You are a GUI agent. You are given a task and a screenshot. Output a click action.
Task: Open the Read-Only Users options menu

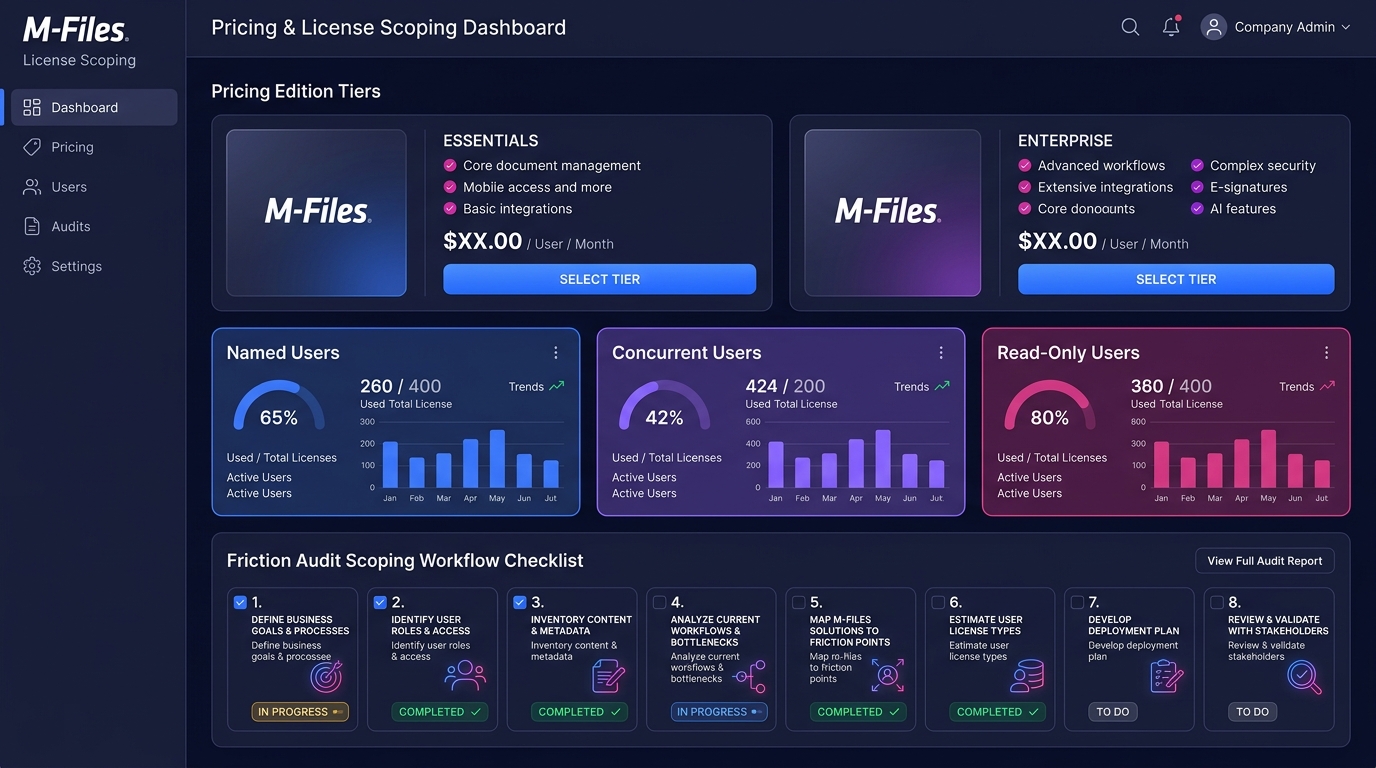point(1326,353)
